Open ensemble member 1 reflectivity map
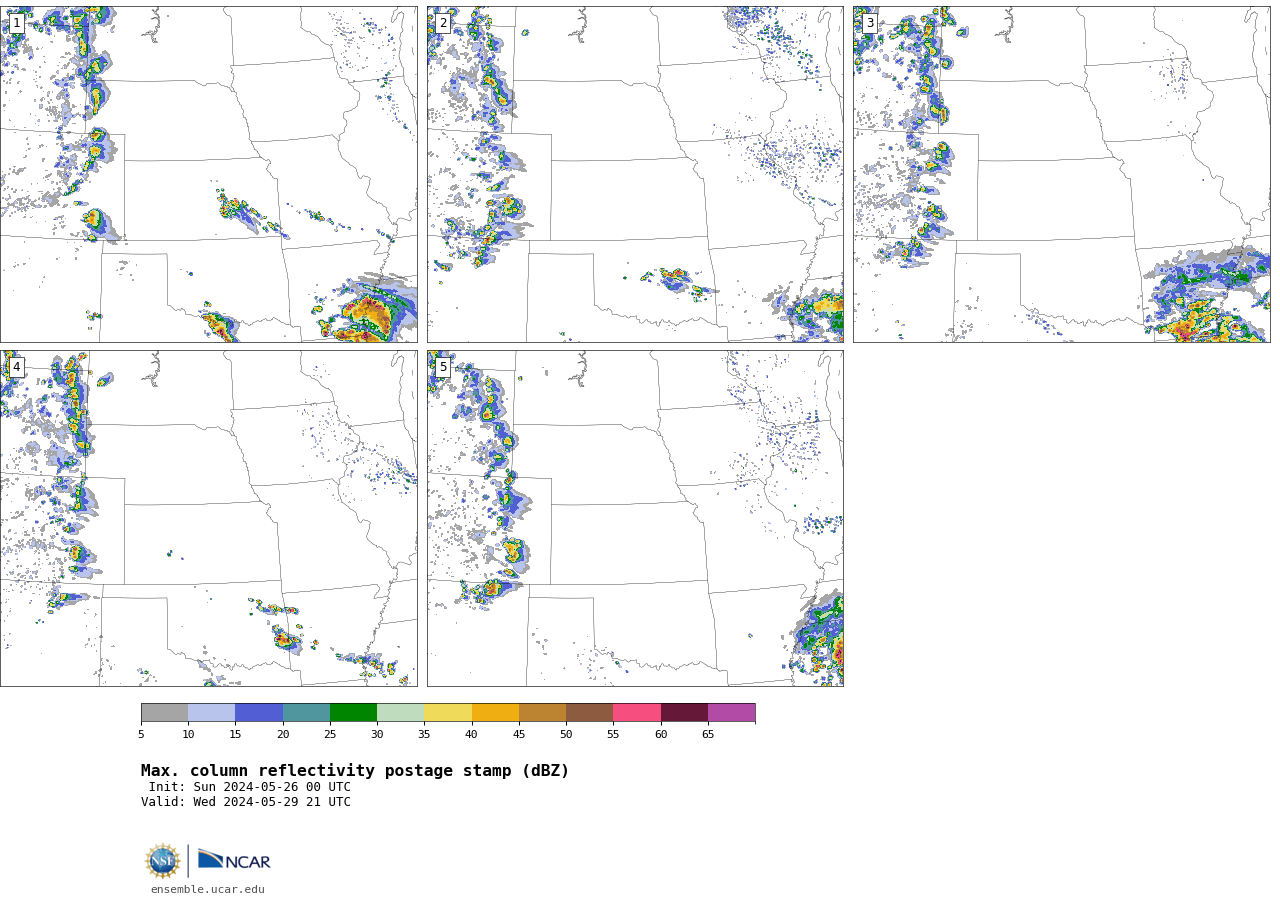Image resolution: width=1280 pixels, height=901 pixels. (x=209, y=174)
